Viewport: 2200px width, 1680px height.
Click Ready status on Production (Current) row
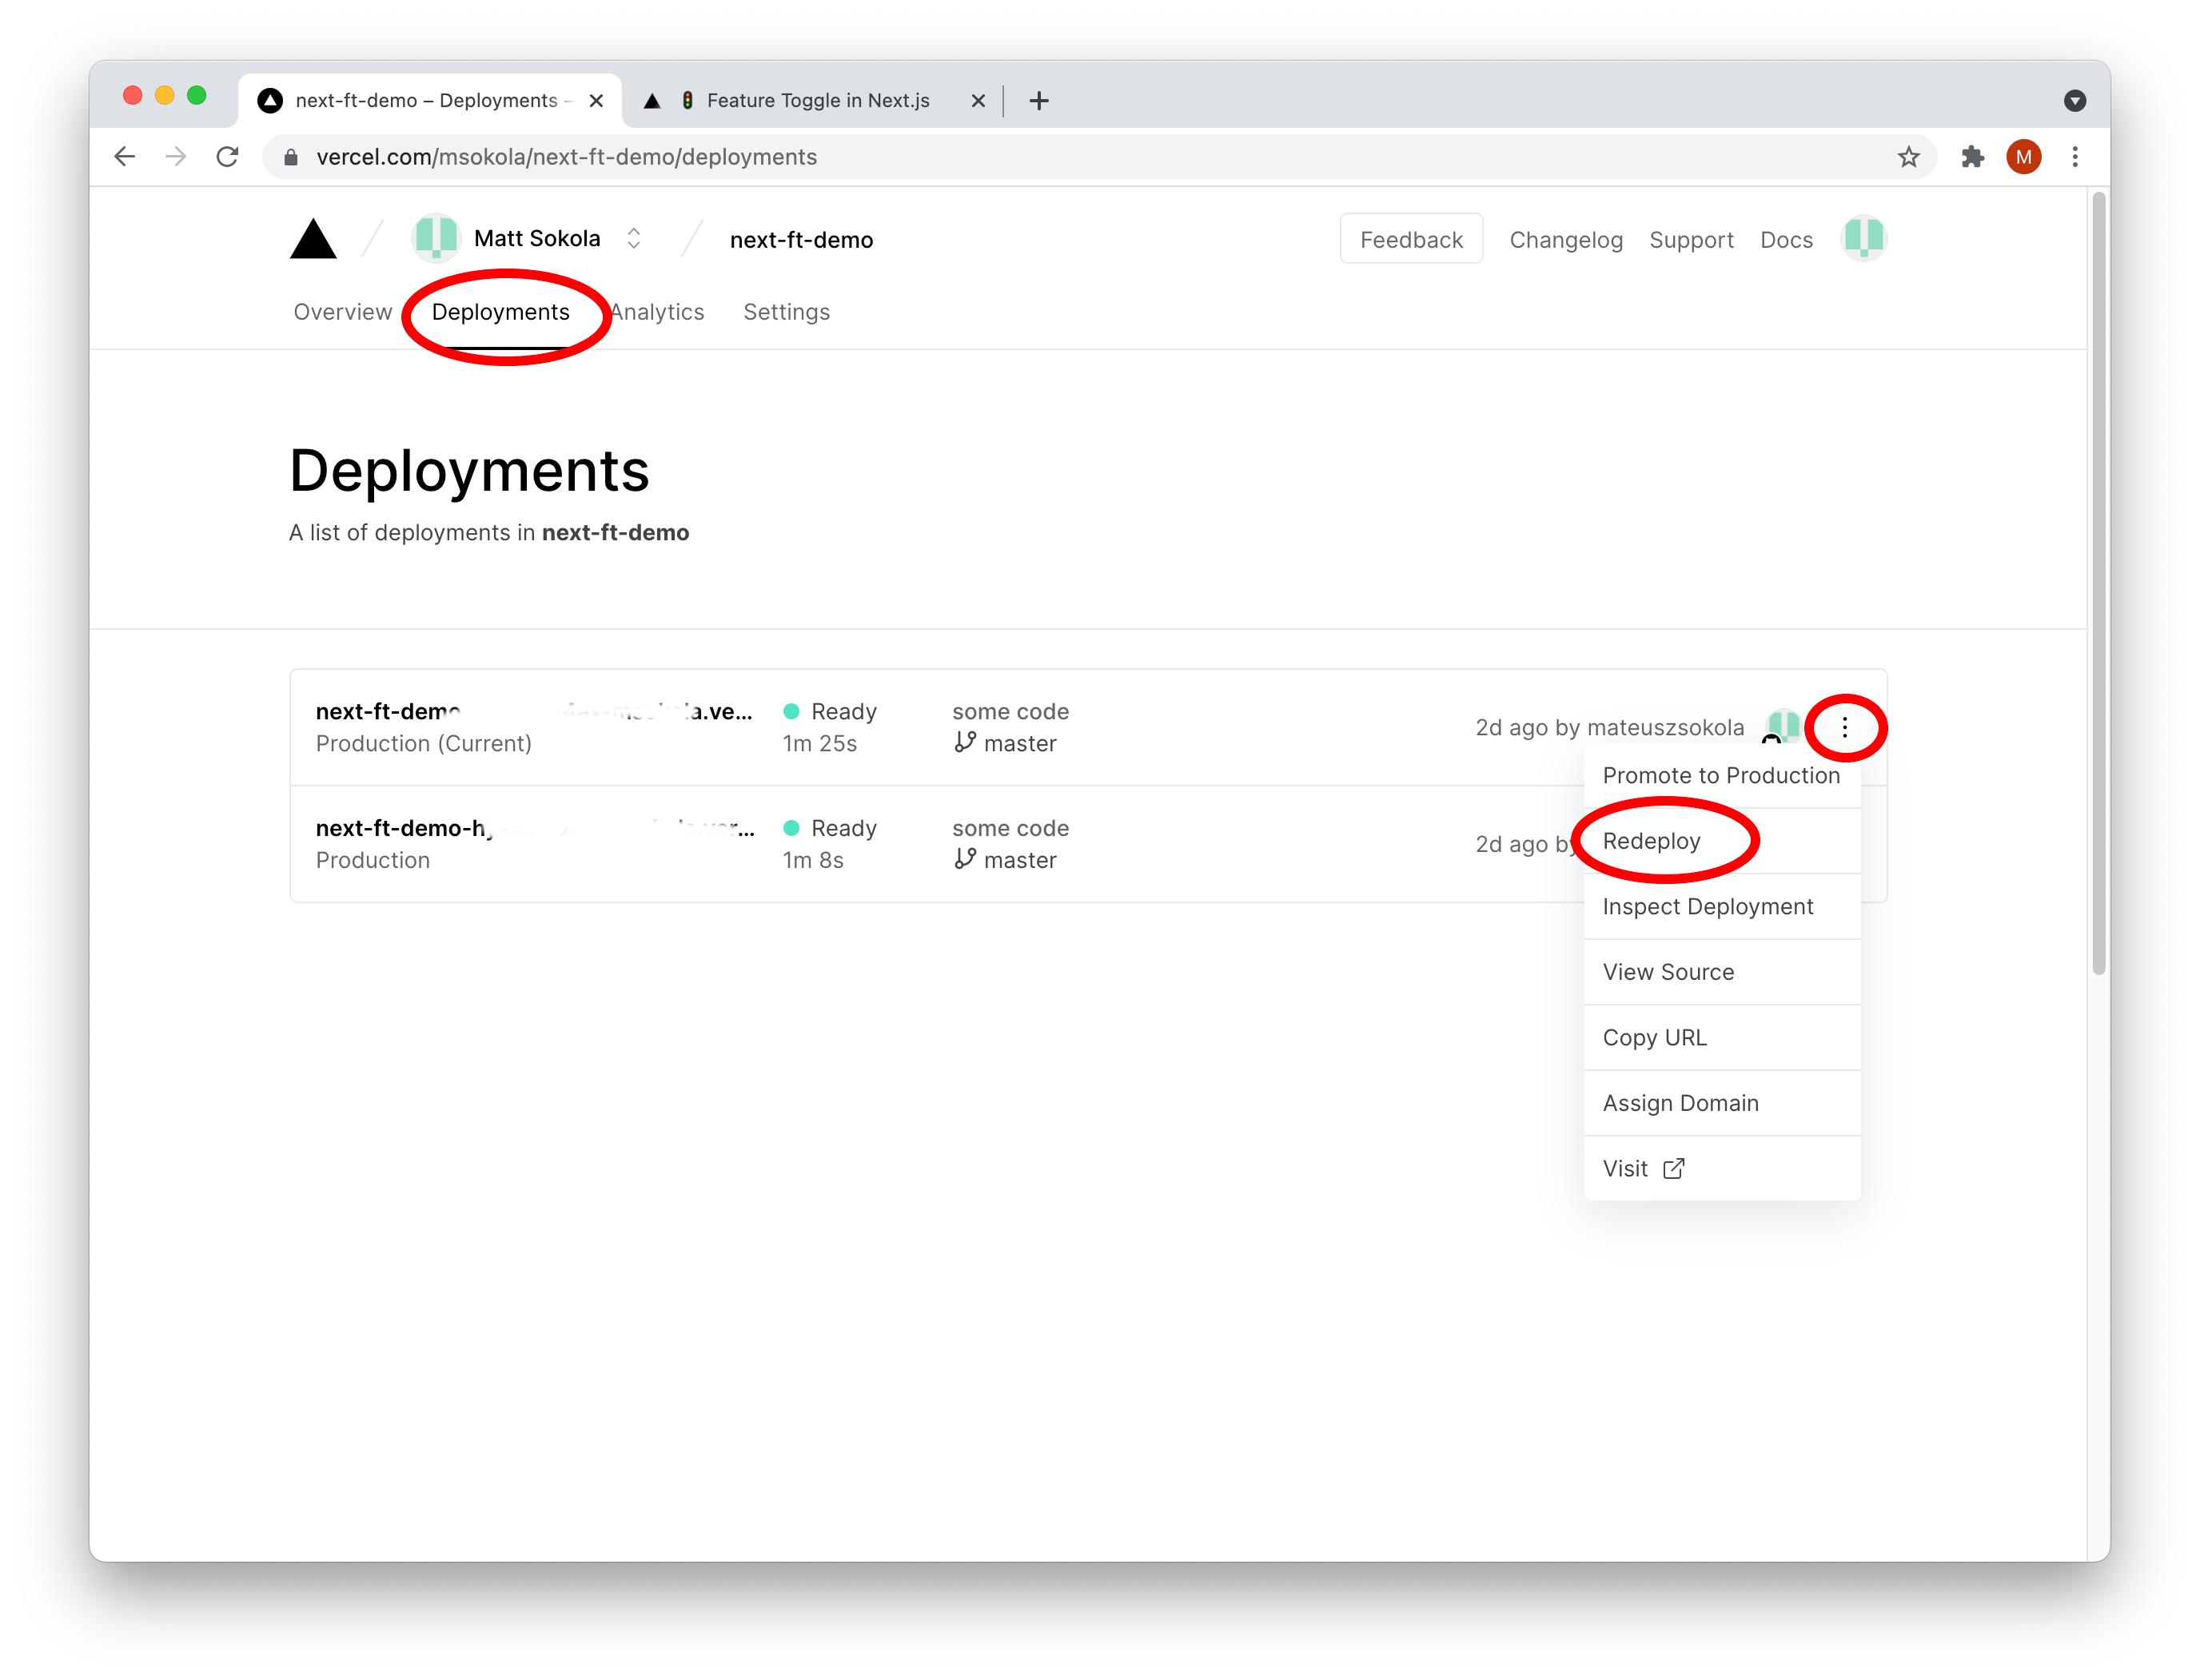tap(830, 711)
